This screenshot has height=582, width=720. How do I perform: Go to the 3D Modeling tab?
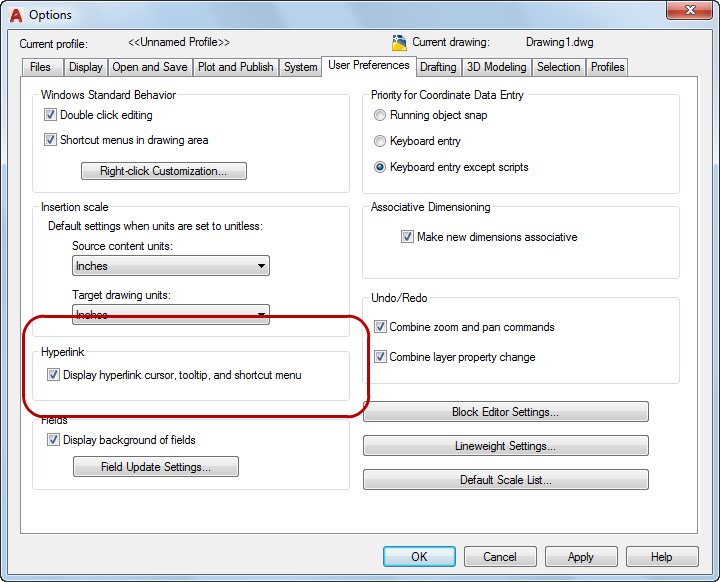tap(496, 67)
